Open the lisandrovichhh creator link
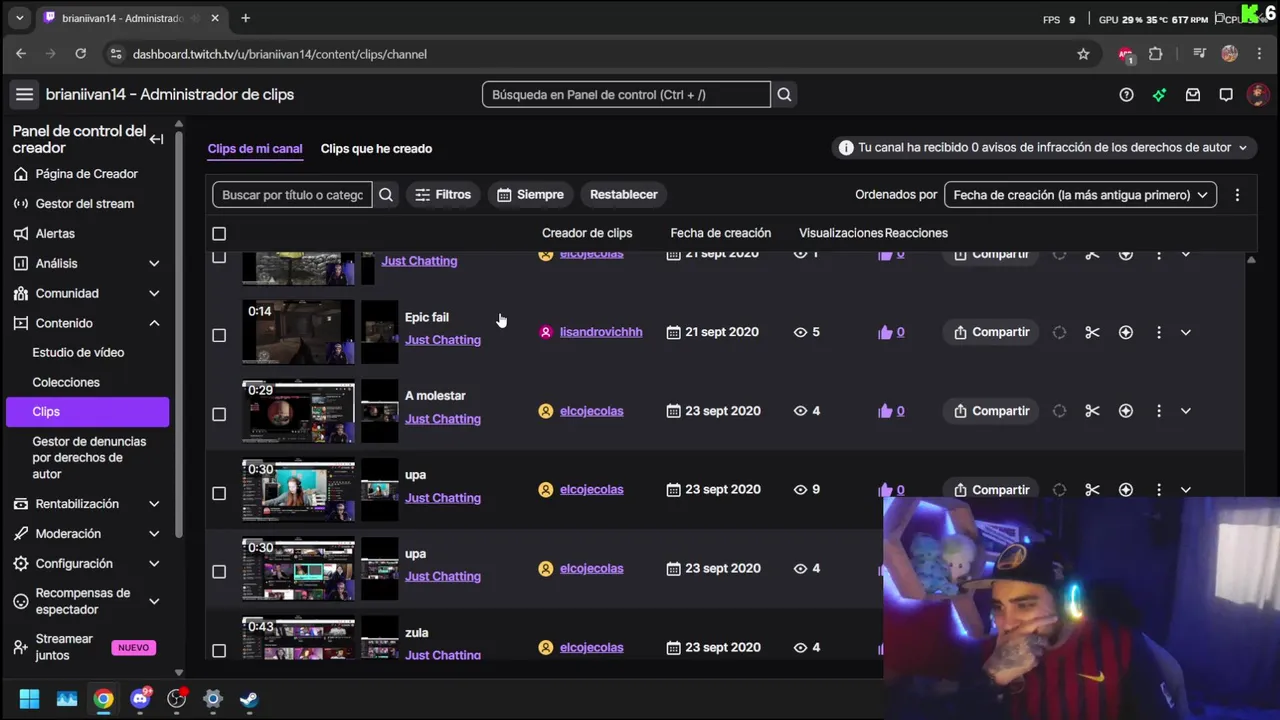This screenshot has width=1280, height=720. tap(601, 332)
